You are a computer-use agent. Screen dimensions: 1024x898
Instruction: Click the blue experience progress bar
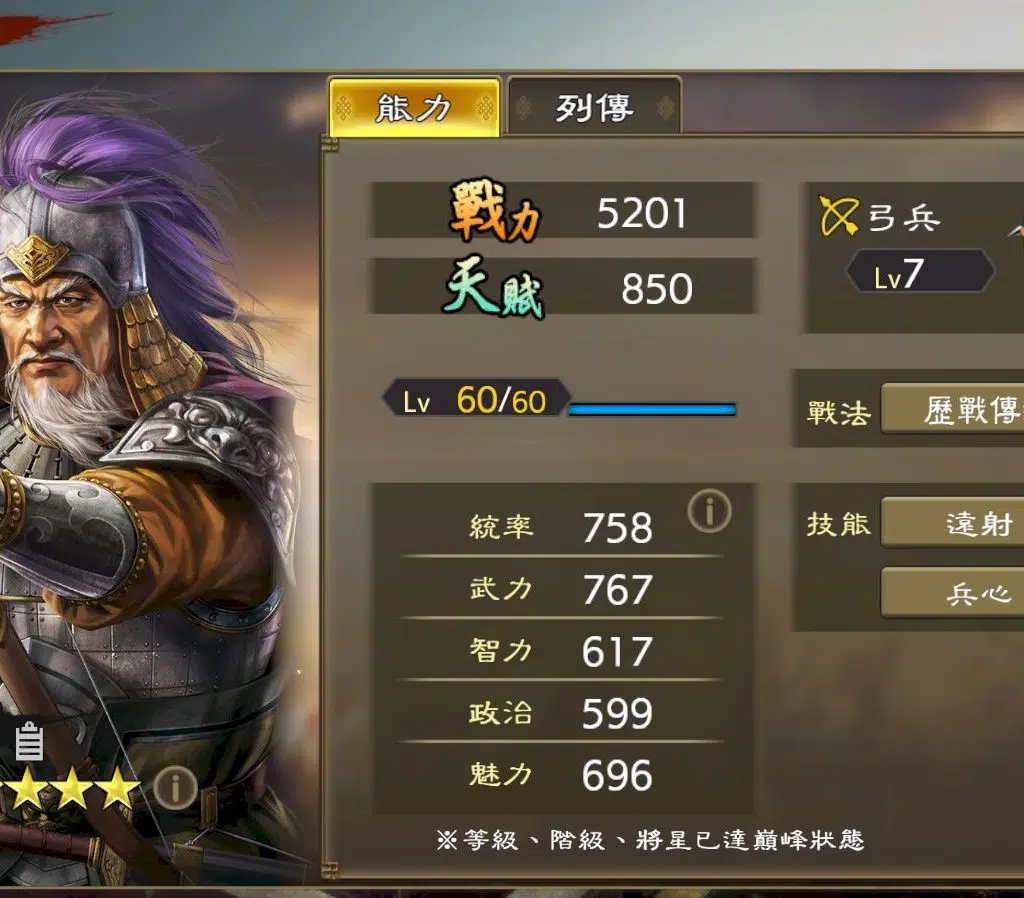tap(652, 409)
